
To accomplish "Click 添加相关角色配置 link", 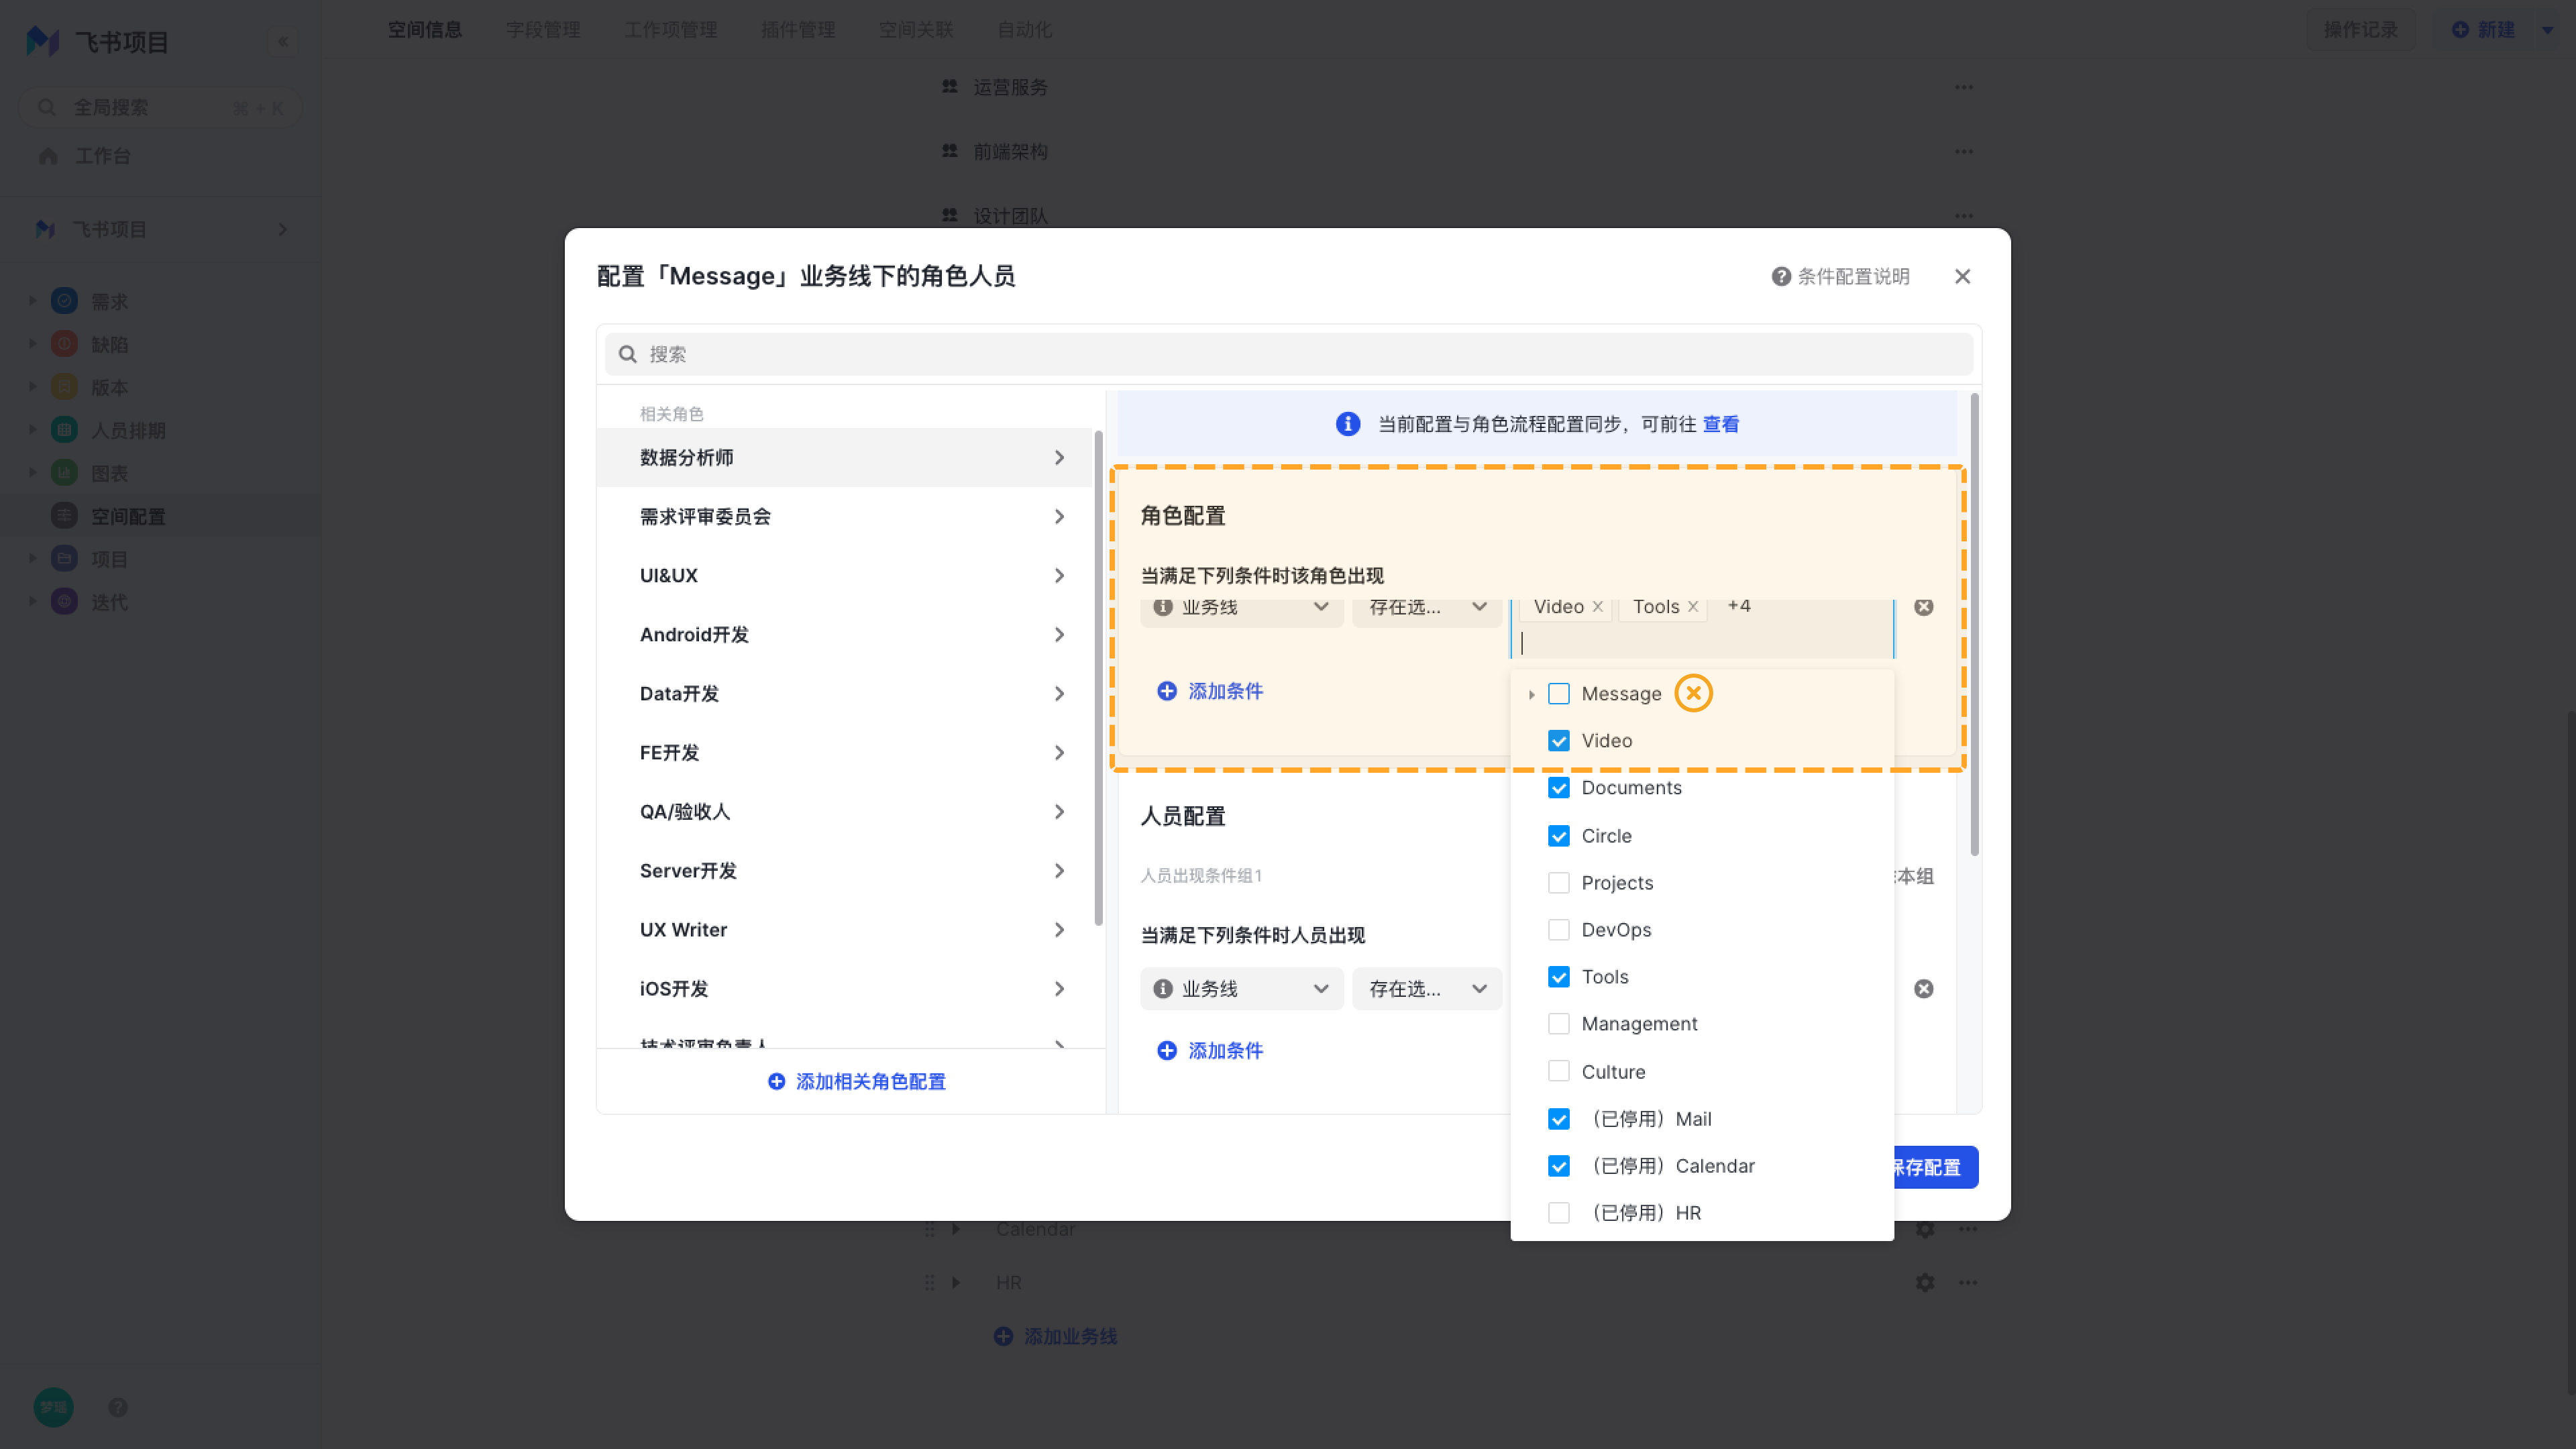I will (x=856, y=1081).
